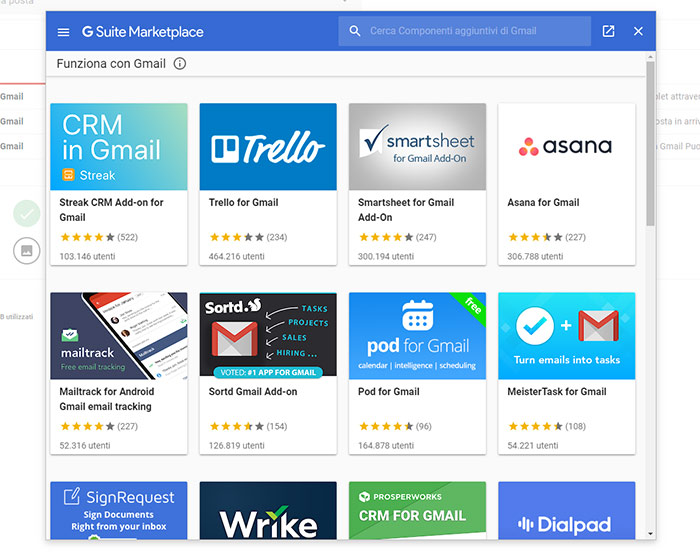Click the 126.819 utenti text
700x560 pixels.
tap(237, 445)
